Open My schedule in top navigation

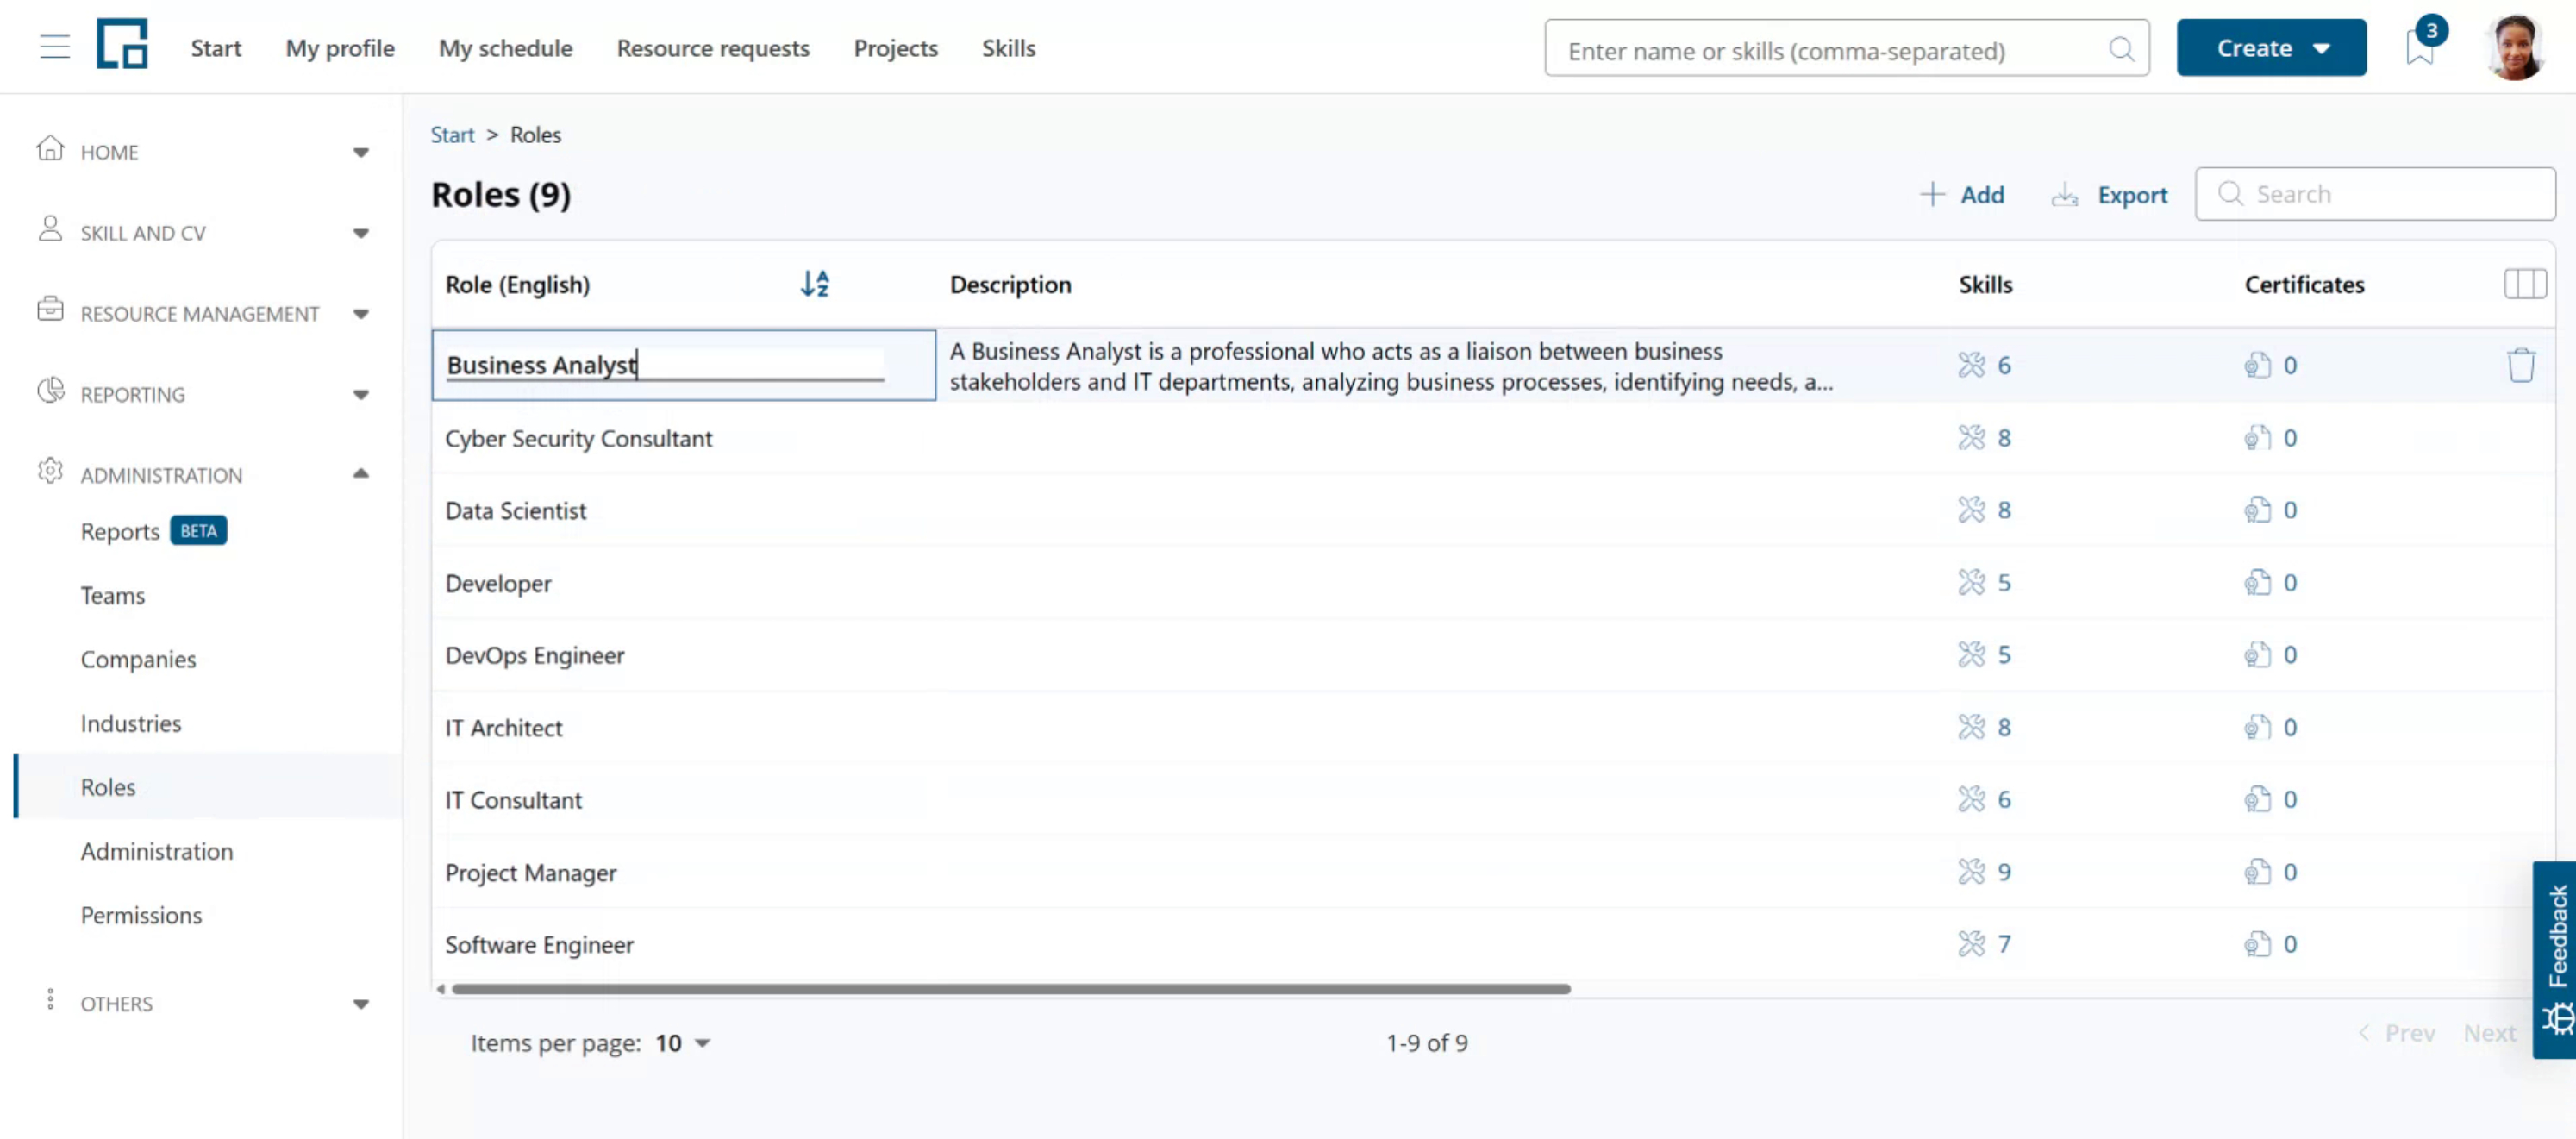[x=505, y=48]
